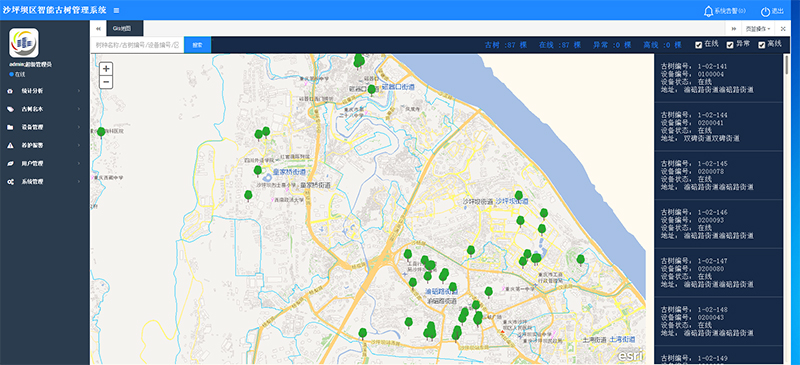Click the 养护报警 warning triangle icon
This screenshot has width=800, height=365.
click(10, 145)
